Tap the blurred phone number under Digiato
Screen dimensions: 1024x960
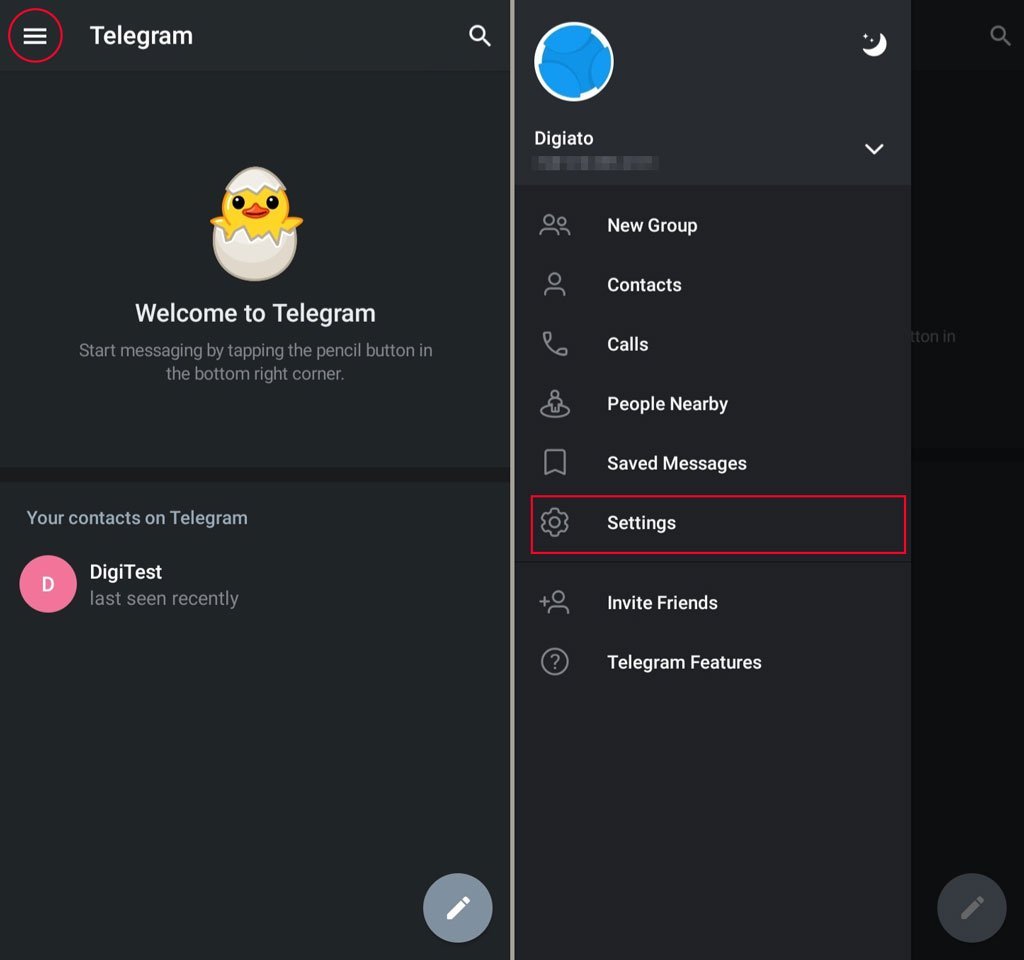pyautogui.click(x=595, y=163)
